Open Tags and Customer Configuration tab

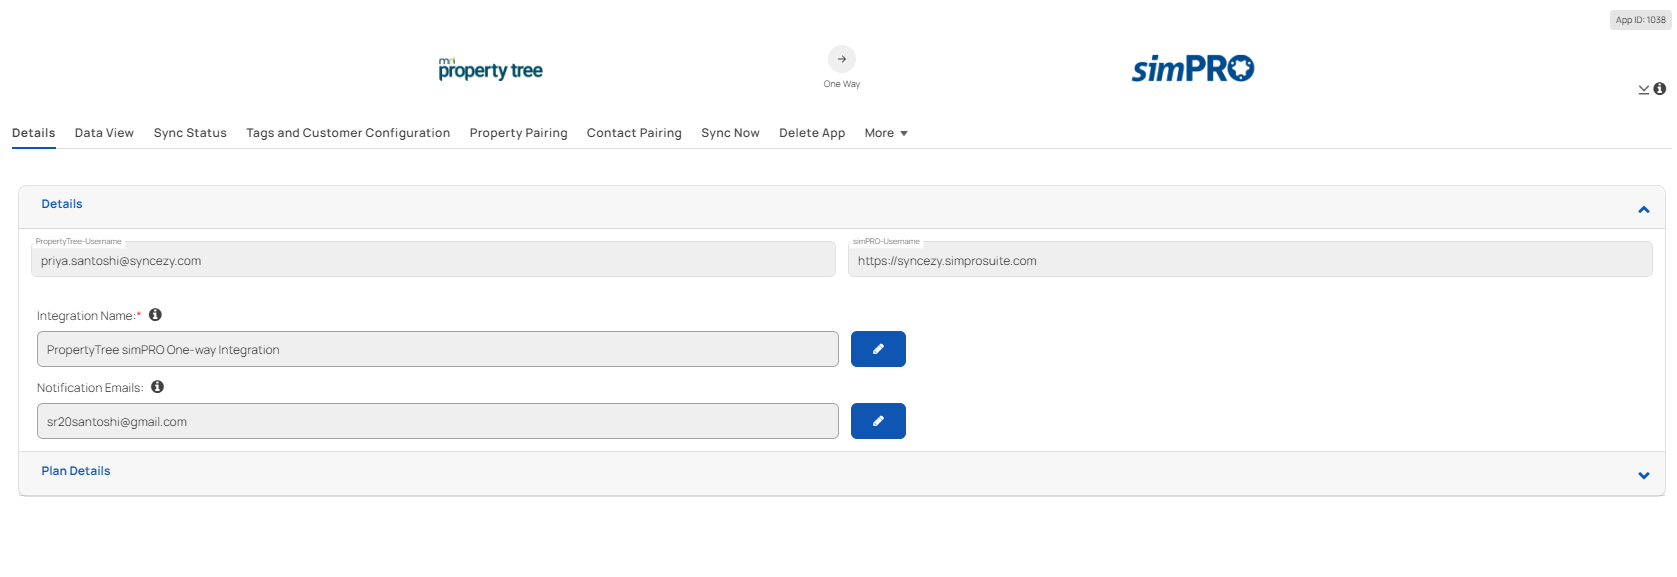pos(348,133)
